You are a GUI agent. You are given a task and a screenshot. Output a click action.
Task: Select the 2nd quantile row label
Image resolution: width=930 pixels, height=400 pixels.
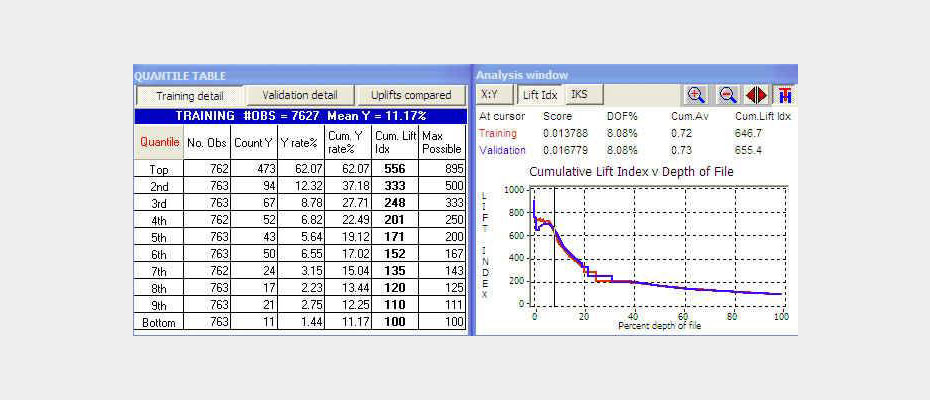[159, 186]
